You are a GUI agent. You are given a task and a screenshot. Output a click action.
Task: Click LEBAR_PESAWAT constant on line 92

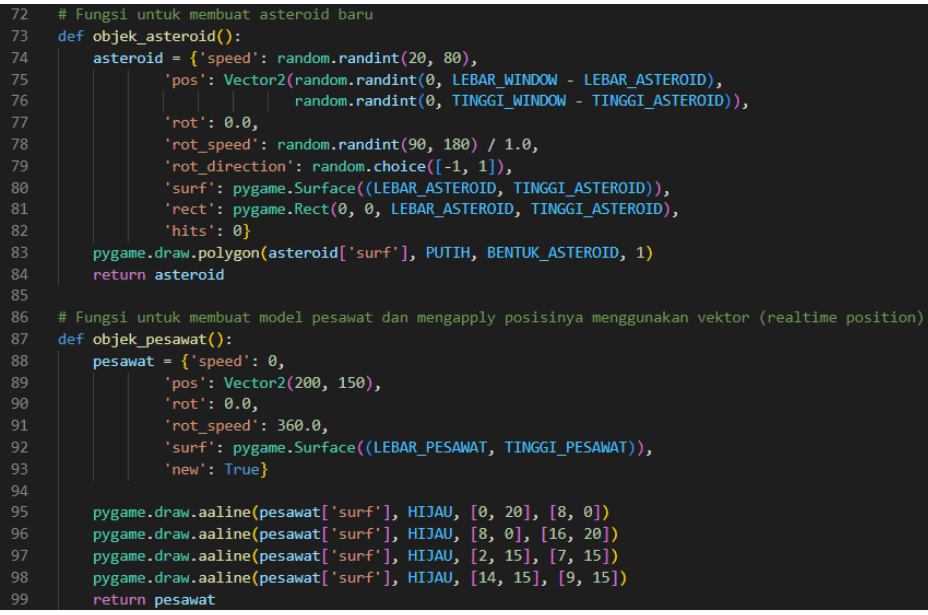430,447
